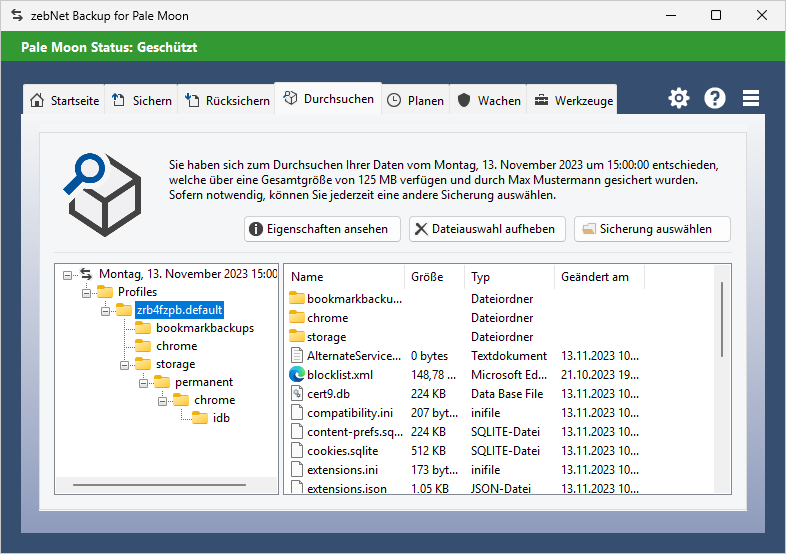786x554 pixels.
Task: Click the chrome folder icon in file list
Action: click(x=297, y=317)
